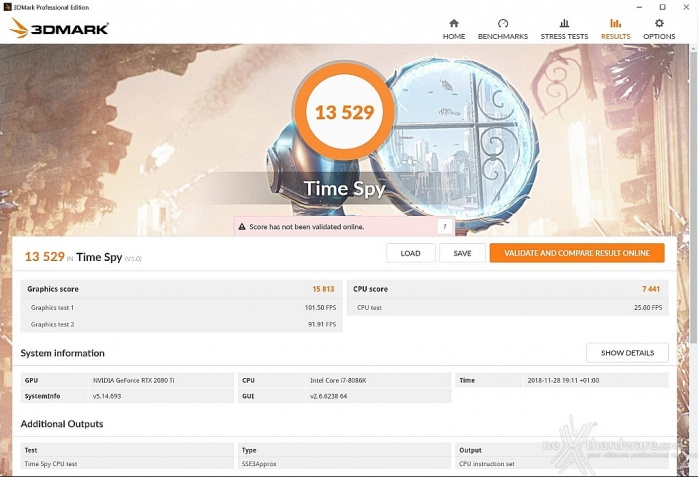This screenshot has height=477, width=698.
Task: Click the LOAD button
Action: (x=410, y=253)
